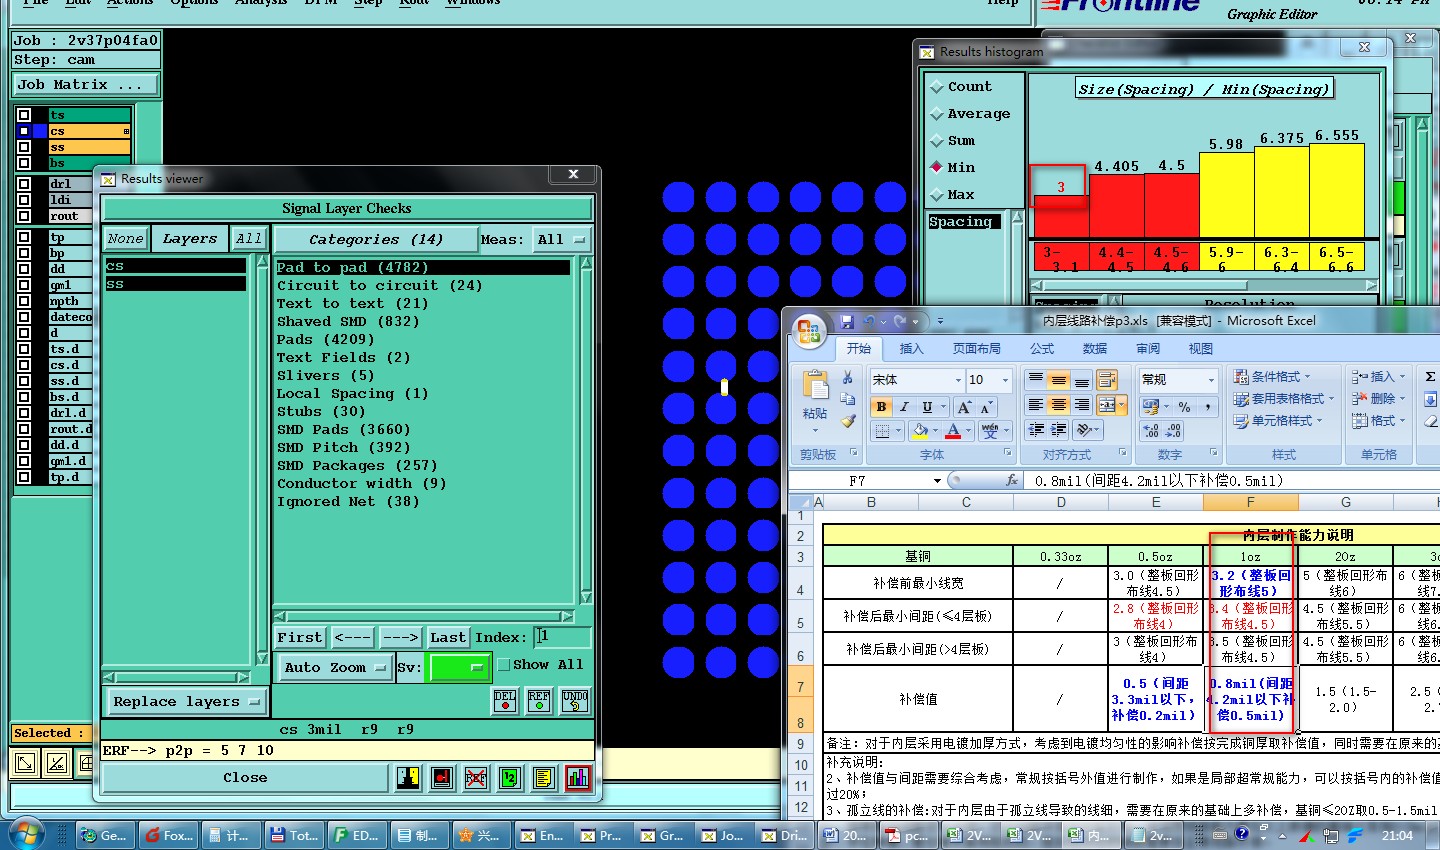This screenshot has height=850, width=1440.
Task: Click Excel wrap text icon
Action: pos(1107,380)
